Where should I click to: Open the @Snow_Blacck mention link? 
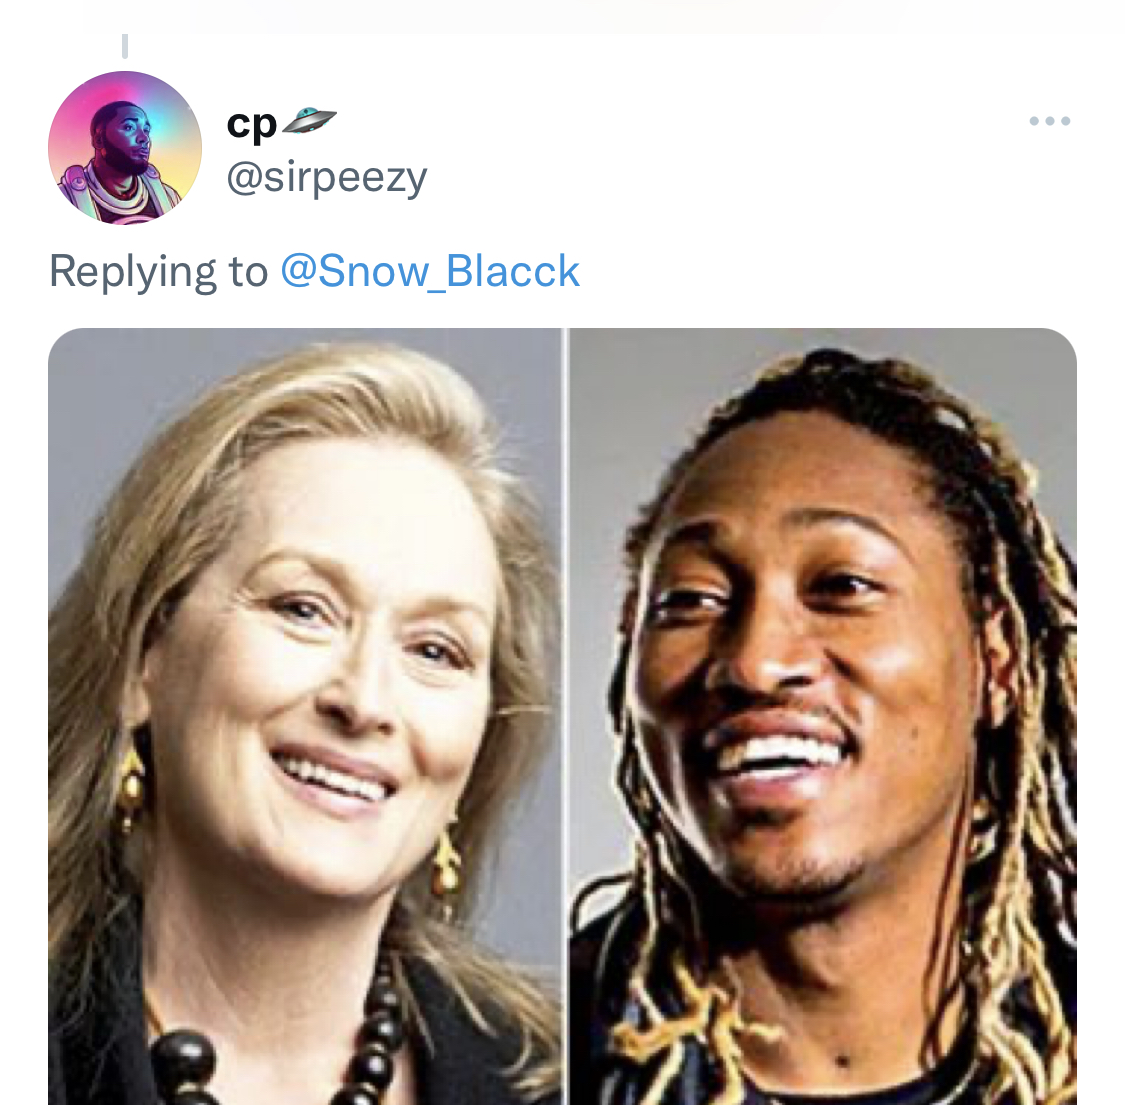click(430, 271)
